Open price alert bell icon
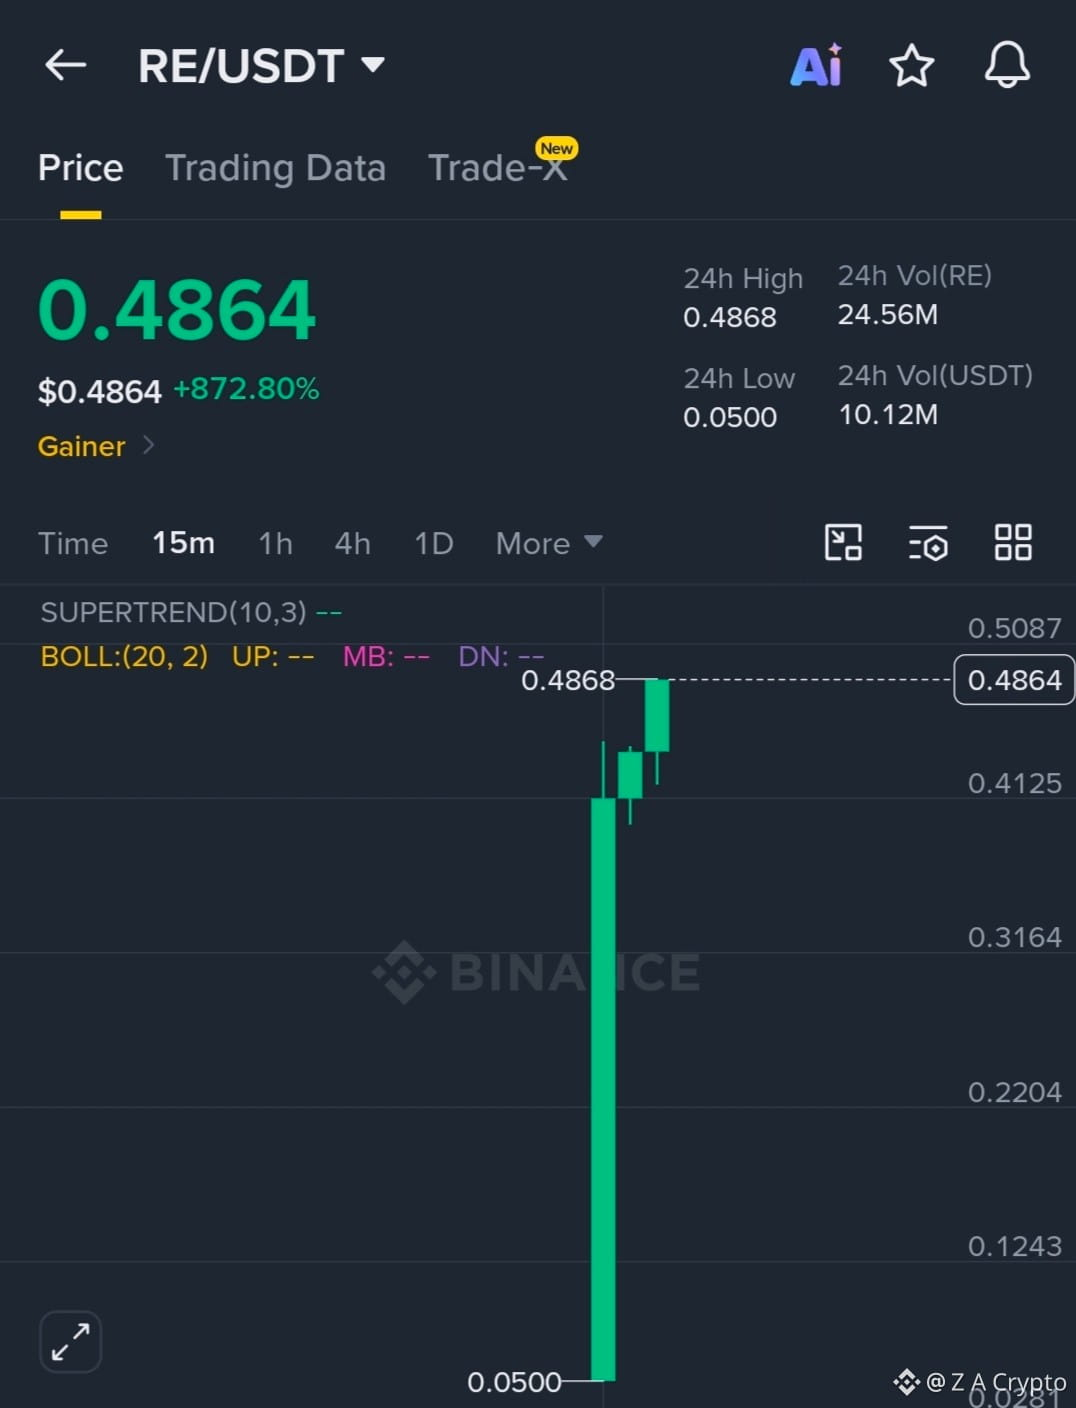The height and width of the screenshot is (1408, 1076). coord(1007,65)
